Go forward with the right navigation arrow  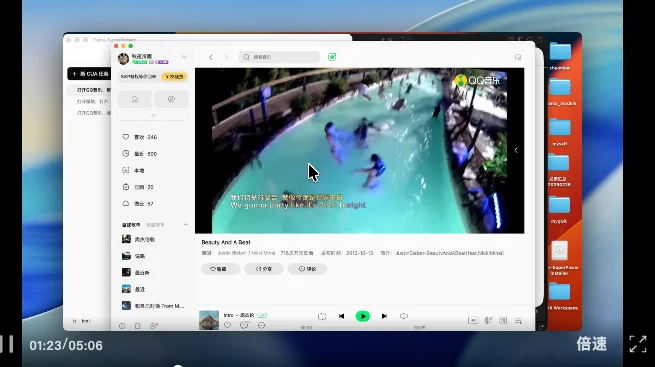226,57
